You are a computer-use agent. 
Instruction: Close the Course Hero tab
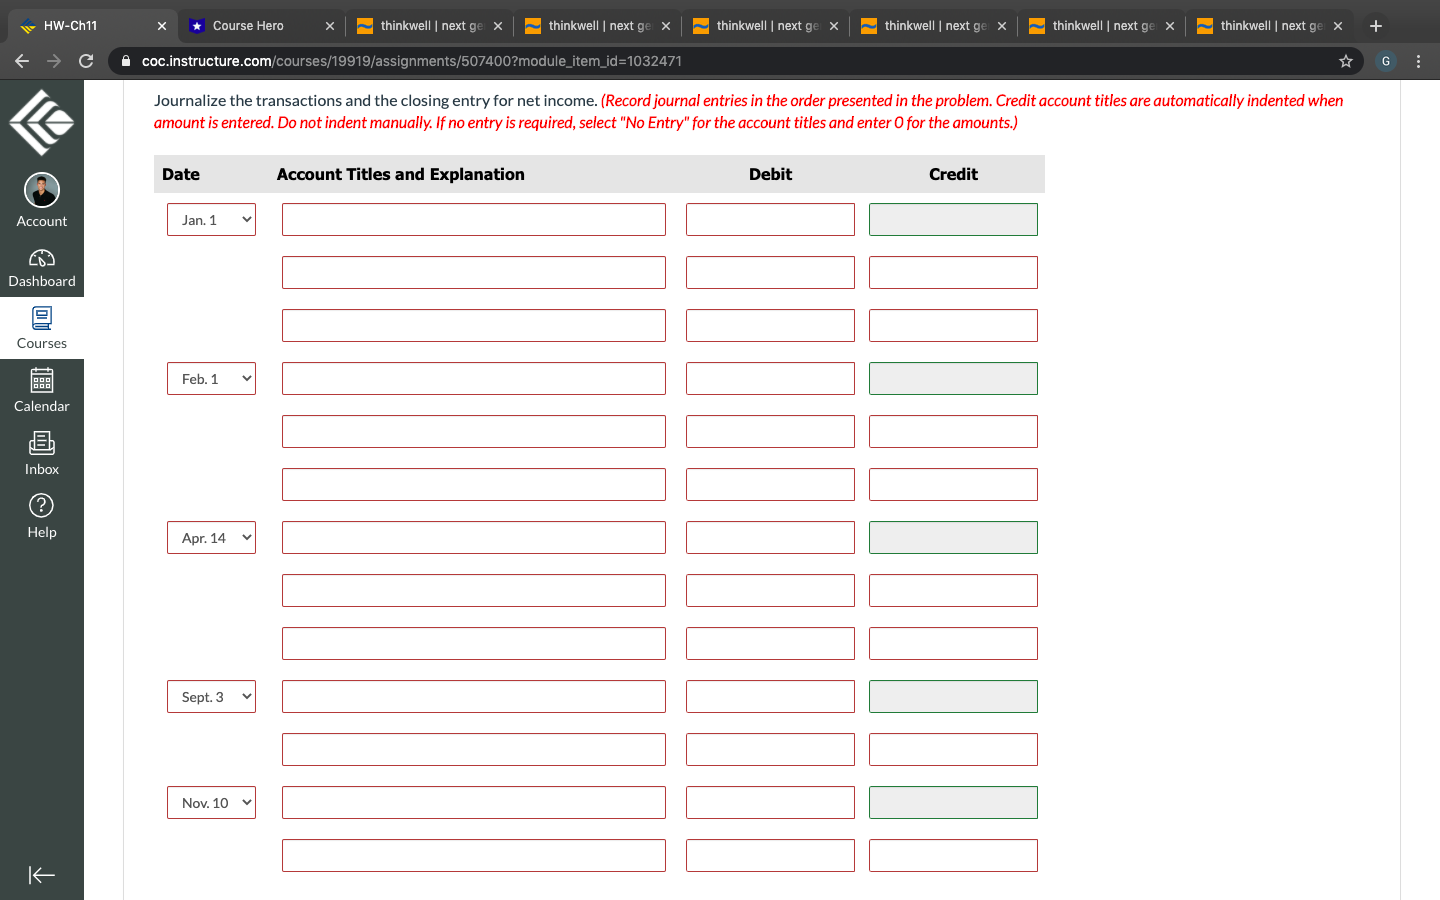pyautogui.click(x=330, y=26)
